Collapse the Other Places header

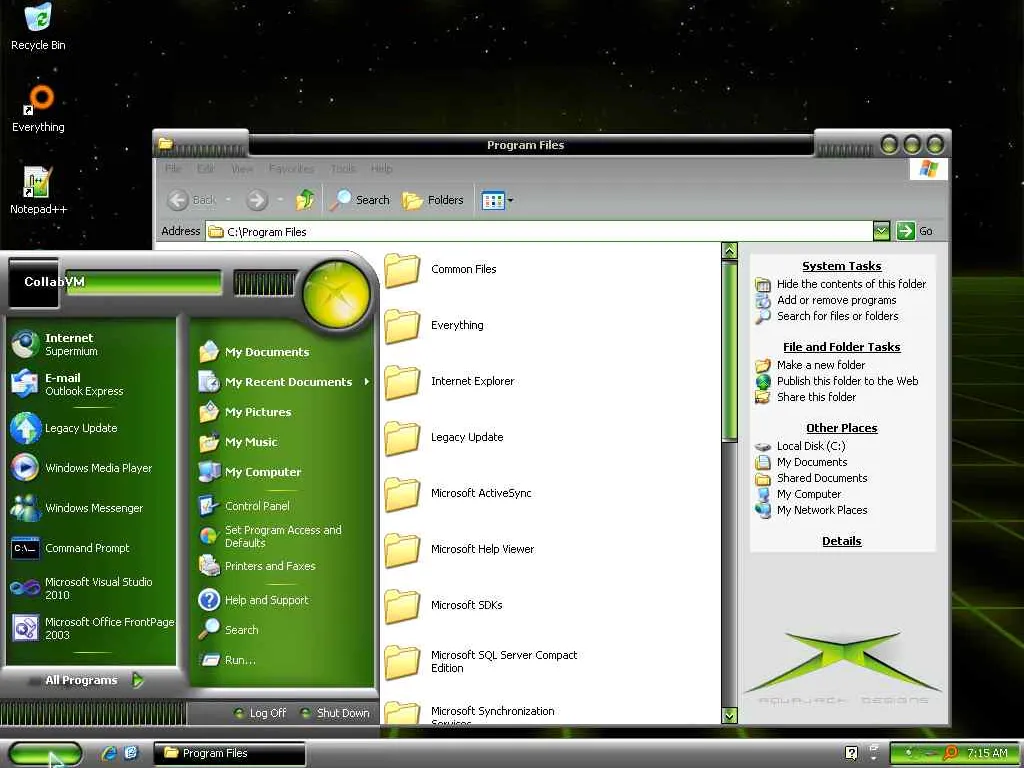click(841, 428)
